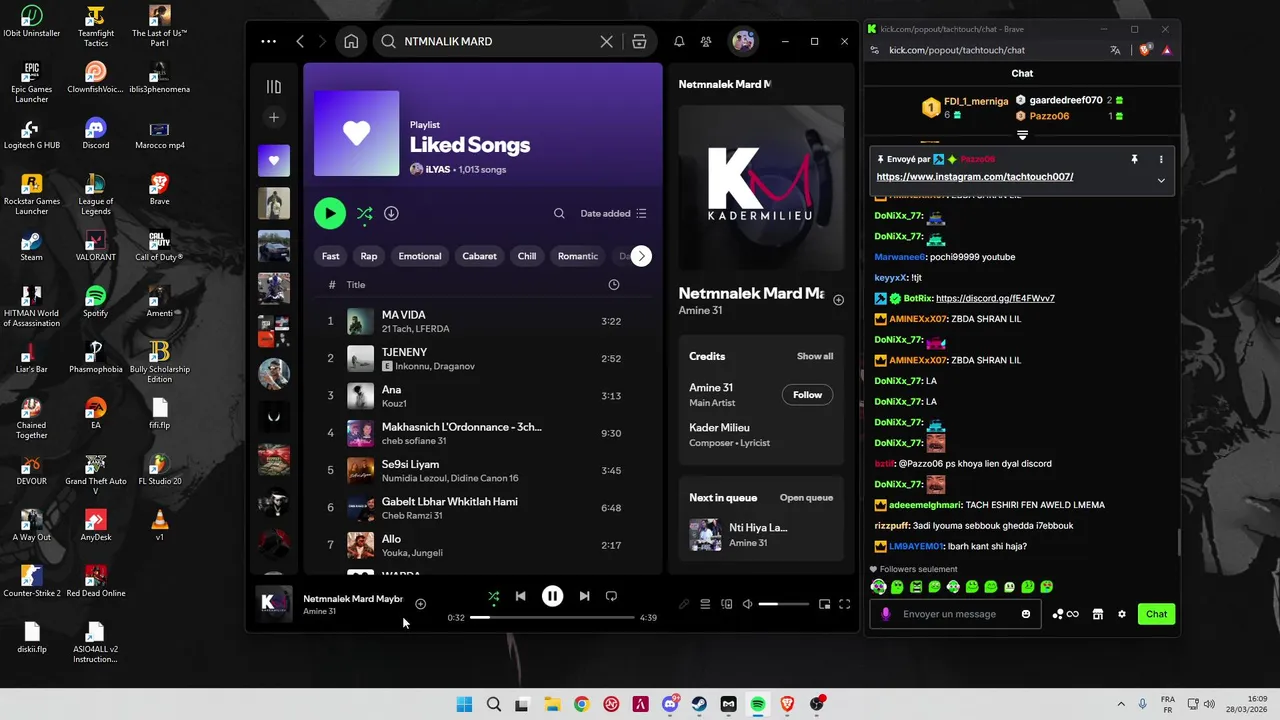Filter by the Chill chip

click(527, 256)
